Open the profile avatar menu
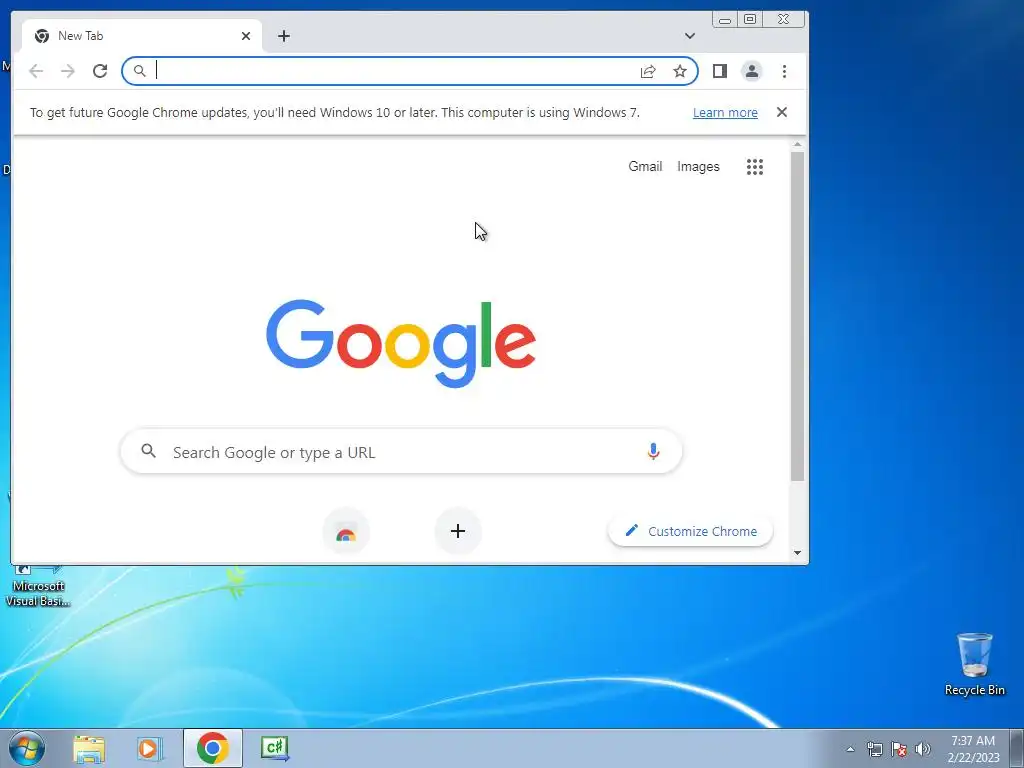 (752, 71)
